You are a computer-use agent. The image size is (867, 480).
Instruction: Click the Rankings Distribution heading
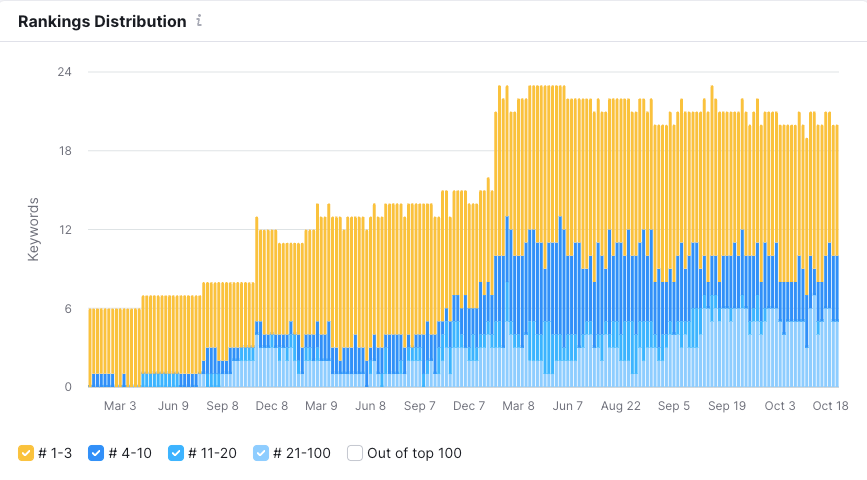tap(102, 21)
